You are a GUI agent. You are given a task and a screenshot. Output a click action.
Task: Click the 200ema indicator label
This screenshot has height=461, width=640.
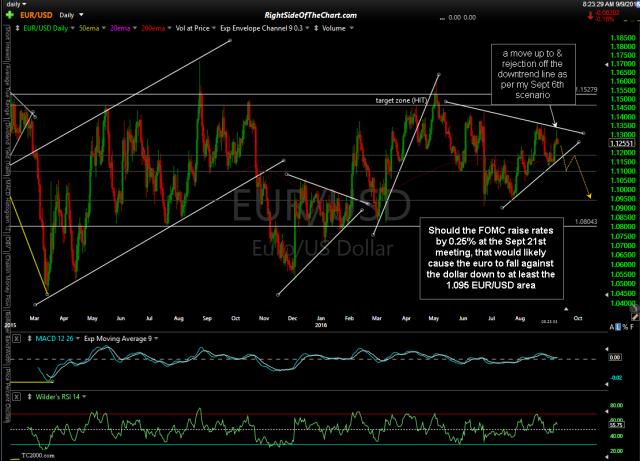153,28
